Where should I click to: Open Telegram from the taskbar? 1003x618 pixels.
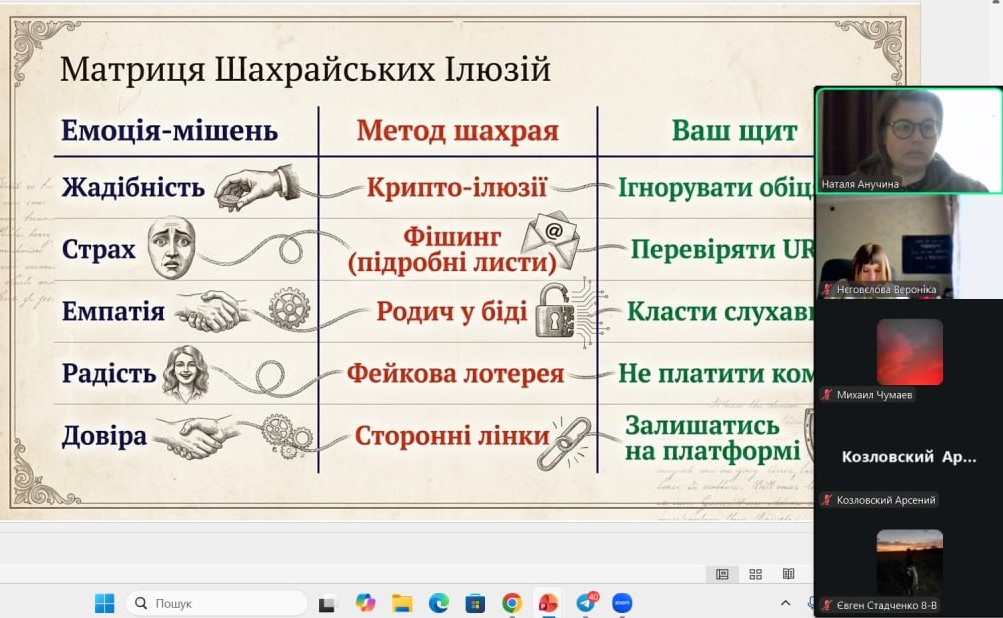tap(586, 602)
